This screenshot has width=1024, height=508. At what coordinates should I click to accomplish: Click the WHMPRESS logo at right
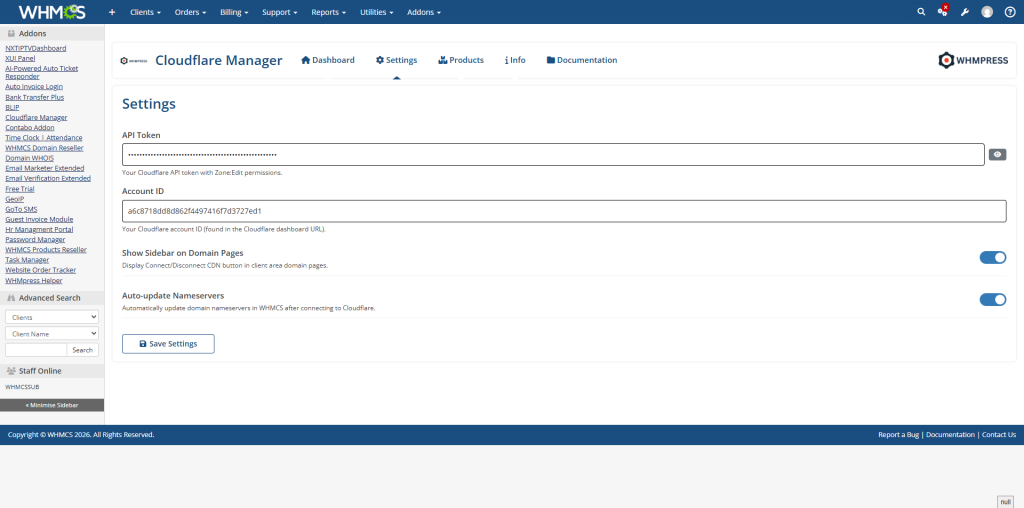973,60
